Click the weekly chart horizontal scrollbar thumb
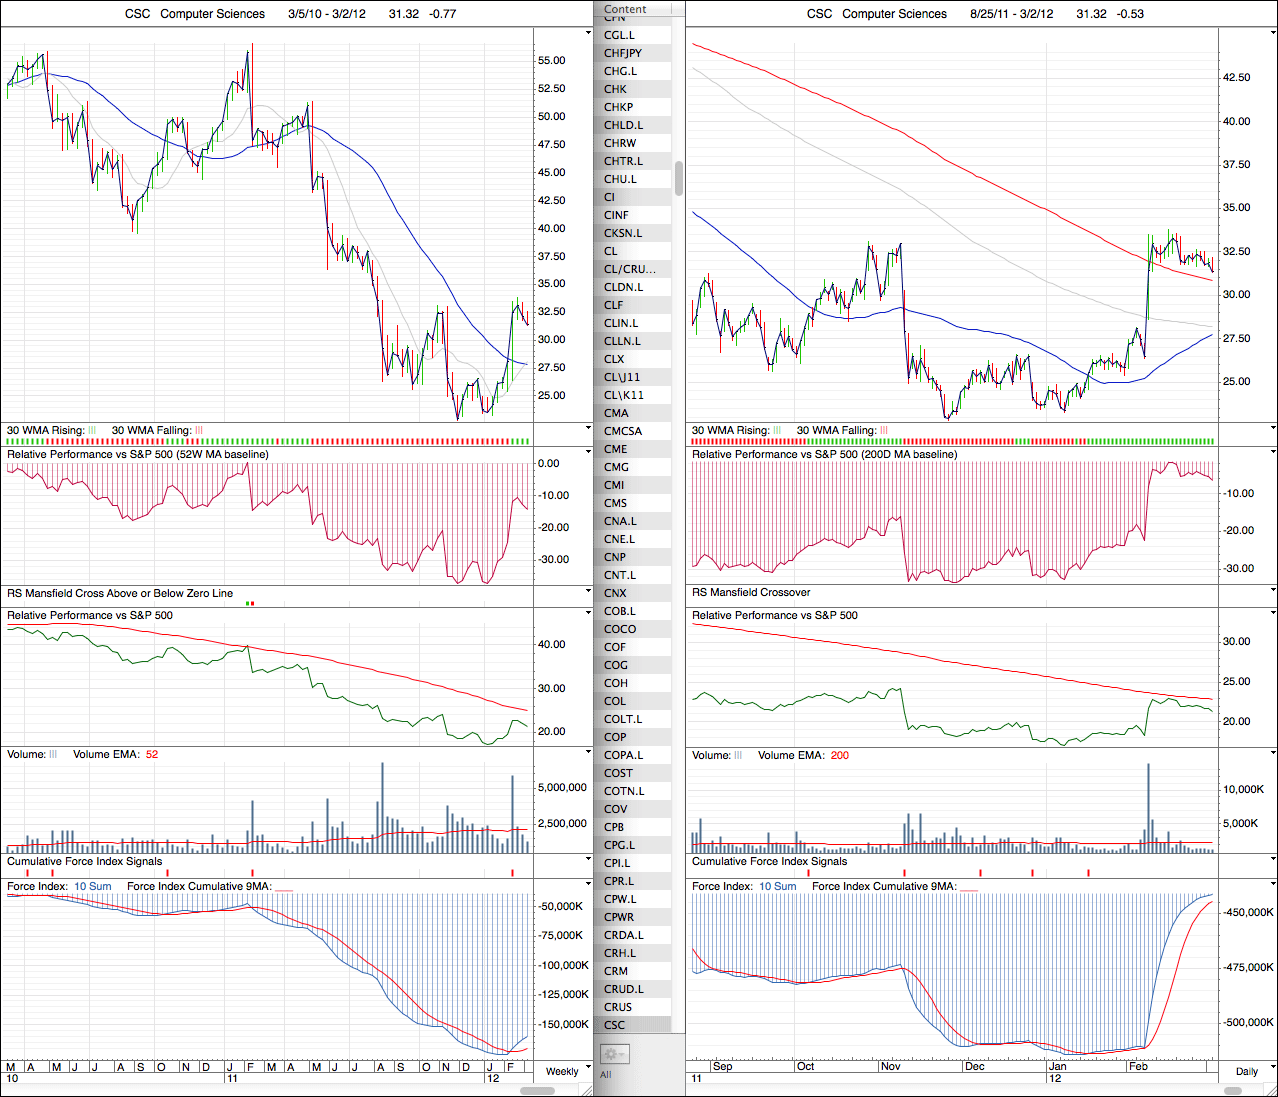The image size is (1278, 1097). tap(537, 1090)
